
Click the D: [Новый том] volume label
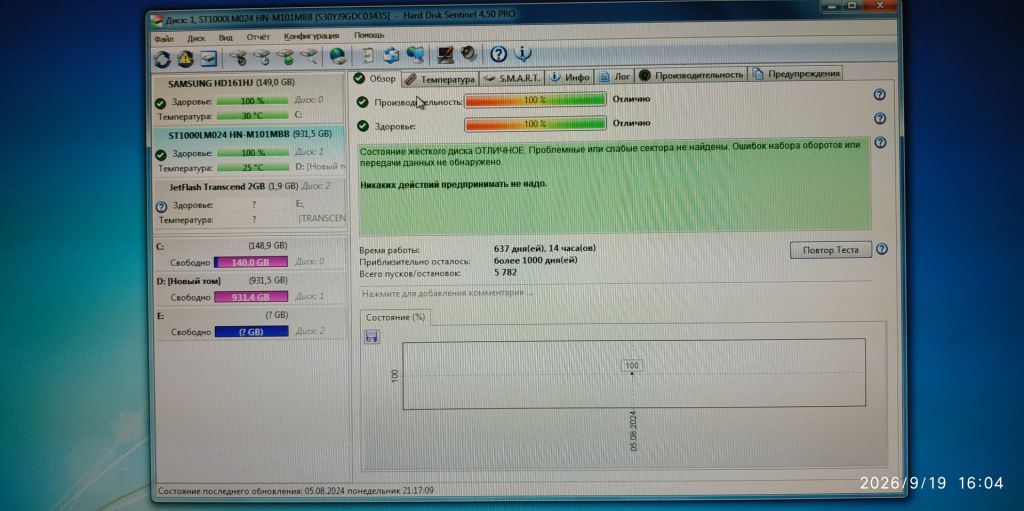click(189, 281)
